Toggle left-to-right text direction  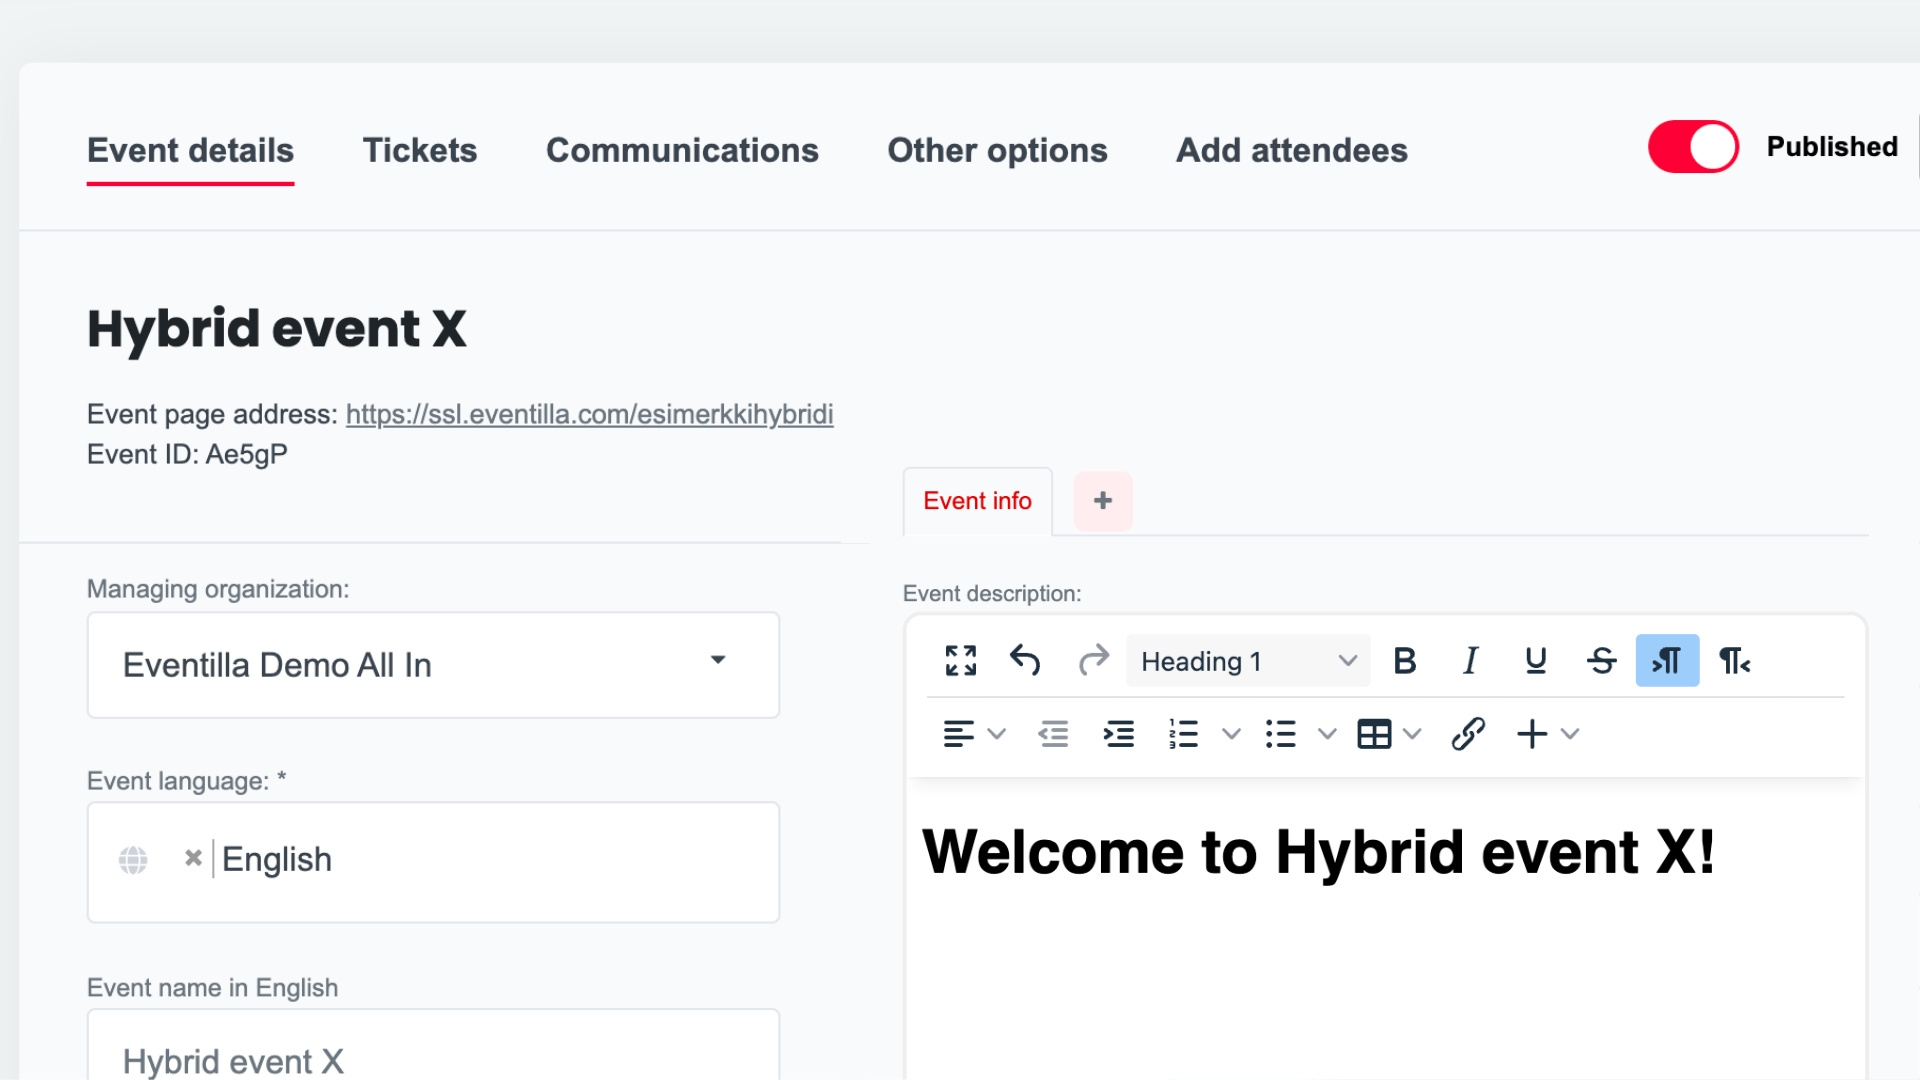(1667, 660)
